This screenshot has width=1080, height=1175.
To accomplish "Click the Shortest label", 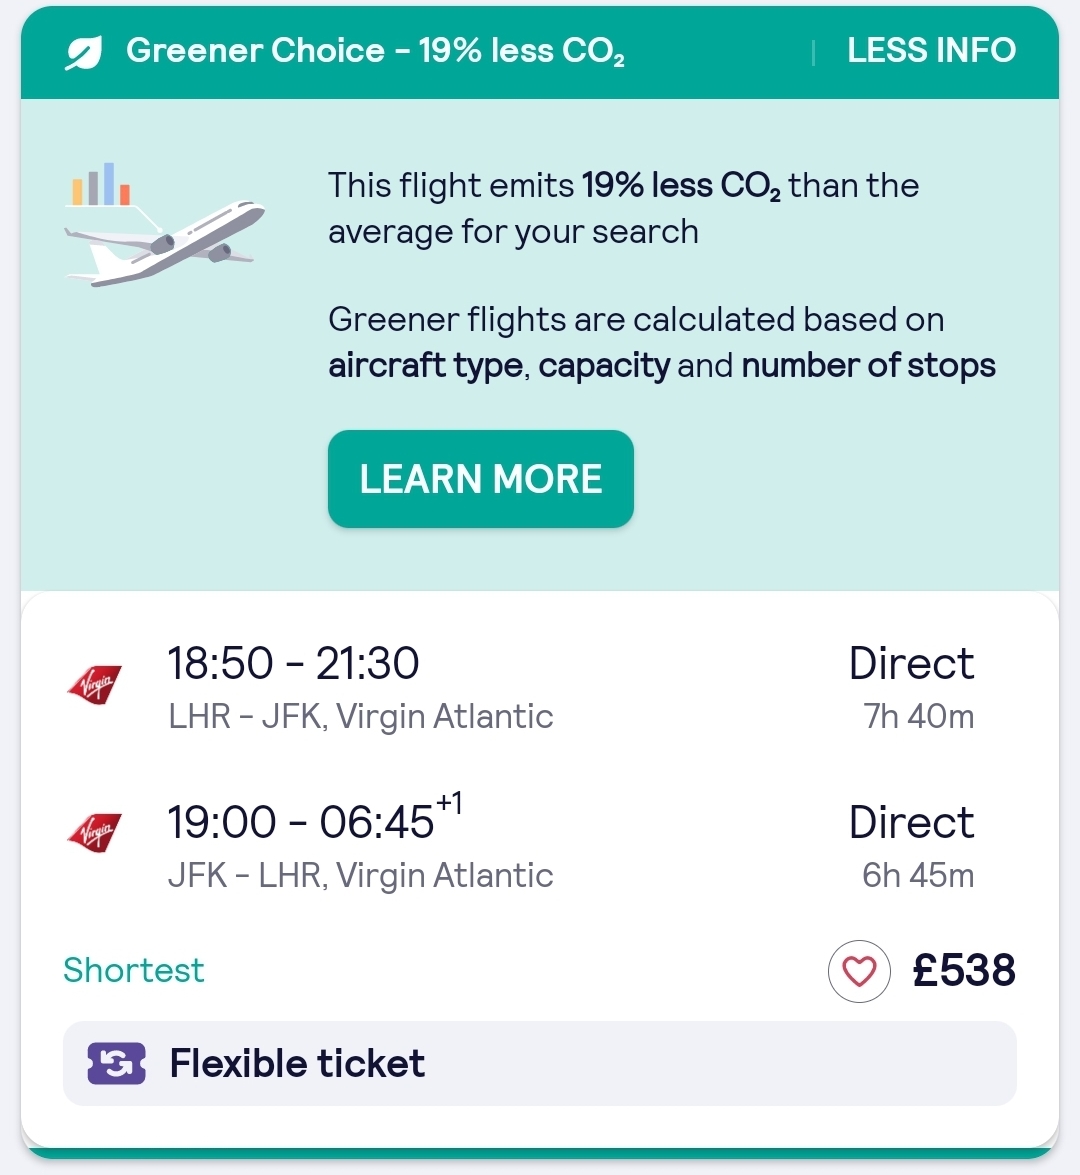I will point(133,970).
